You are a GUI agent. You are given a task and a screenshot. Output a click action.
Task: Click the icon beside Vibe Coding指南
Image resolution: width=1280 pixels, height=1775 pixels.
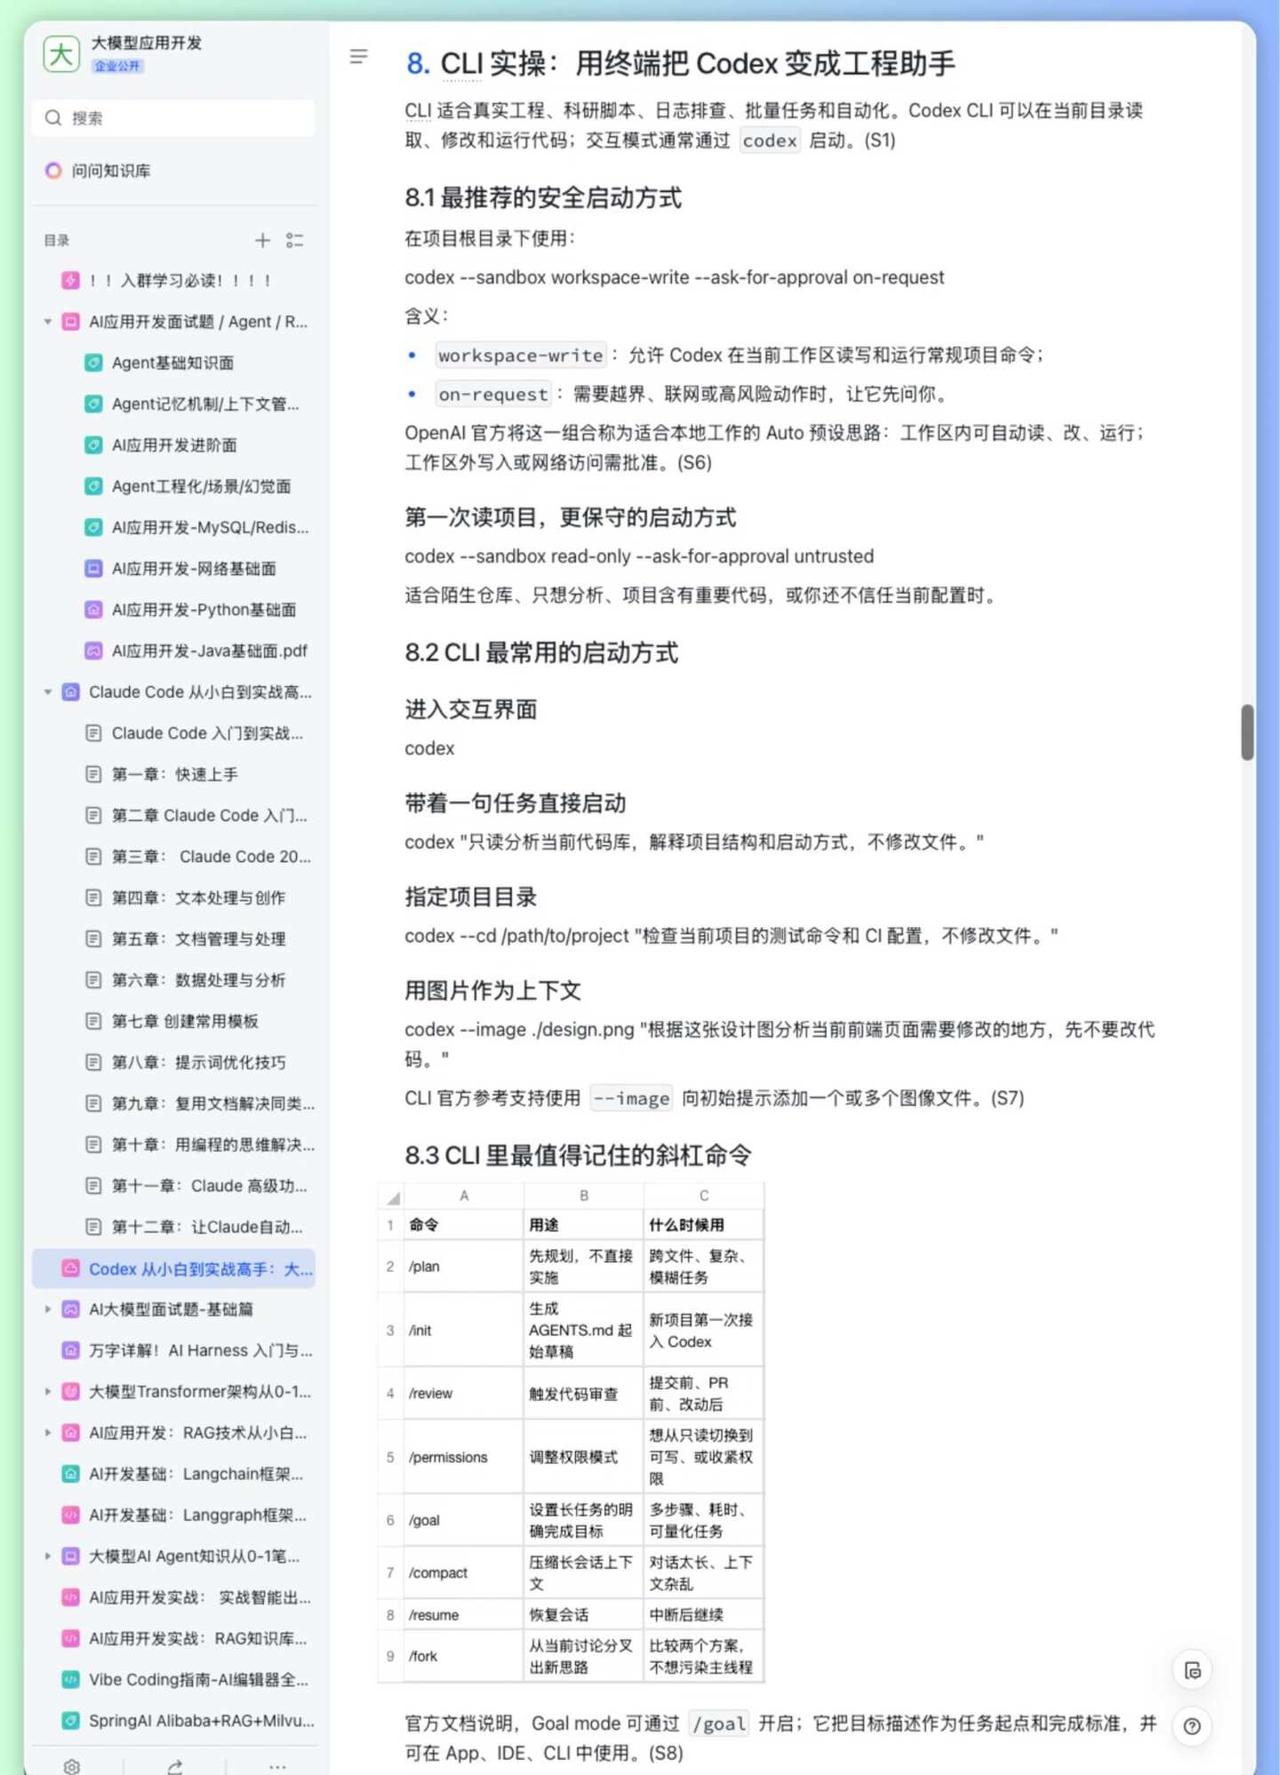click(71, 1680)
